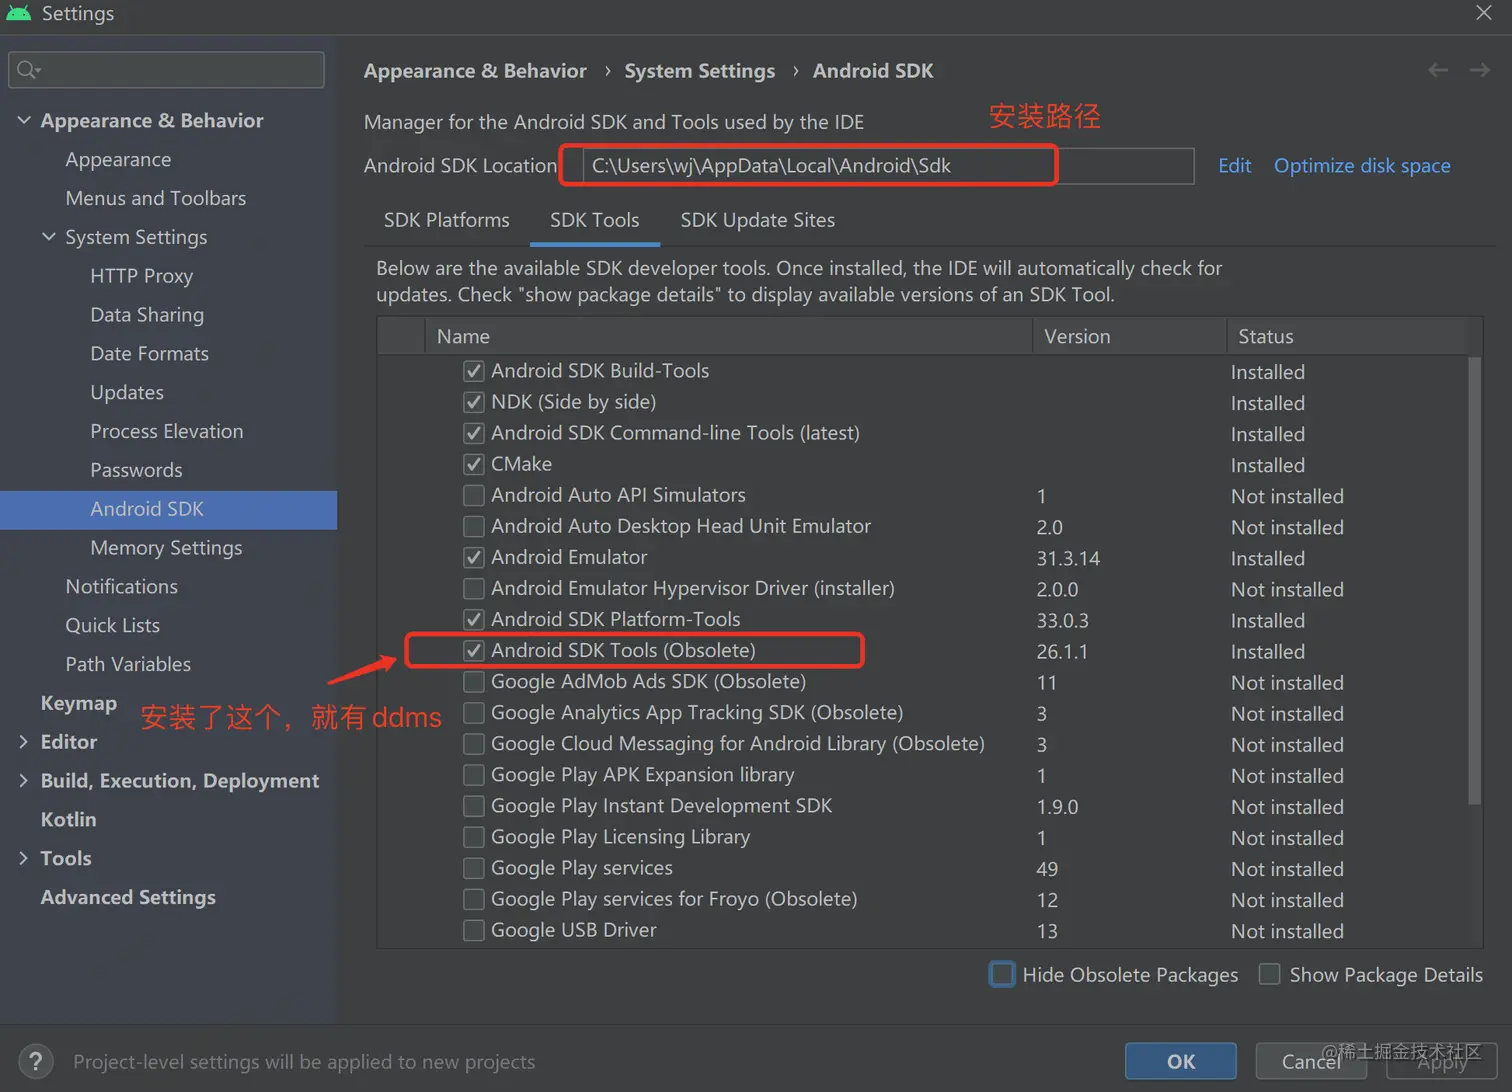The image size is (1512, 1092).
Task: Select Passwords settings
Action: (136, 470)
